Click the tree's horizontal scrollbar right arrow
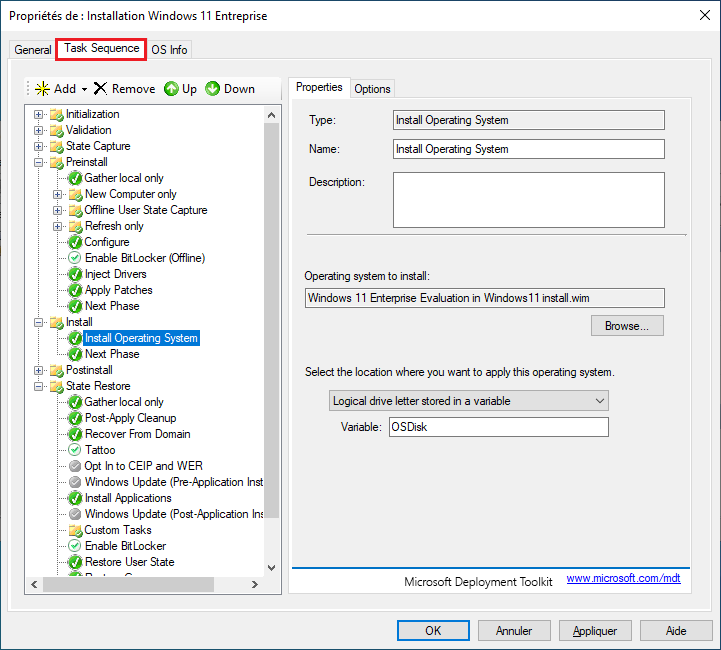The height and width of the screenshot is (650, 721). click(258, 585)
